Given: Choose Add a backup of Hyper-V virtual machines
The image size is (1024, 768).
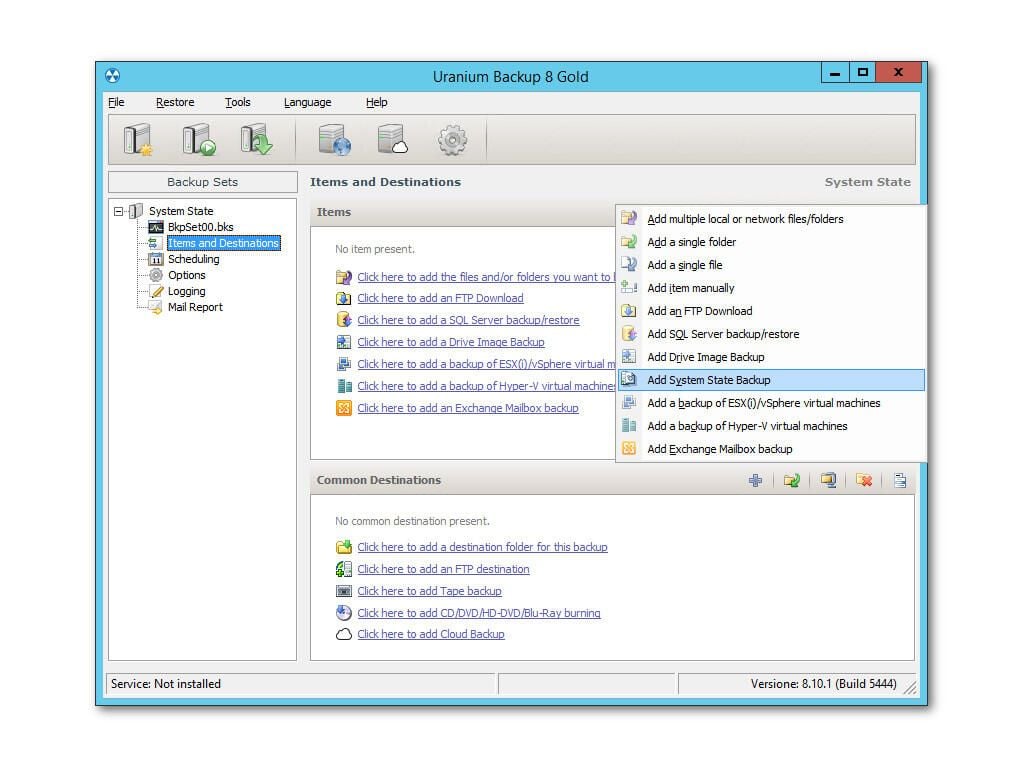Looking at the screenshot, I should [x=771, y=426].
